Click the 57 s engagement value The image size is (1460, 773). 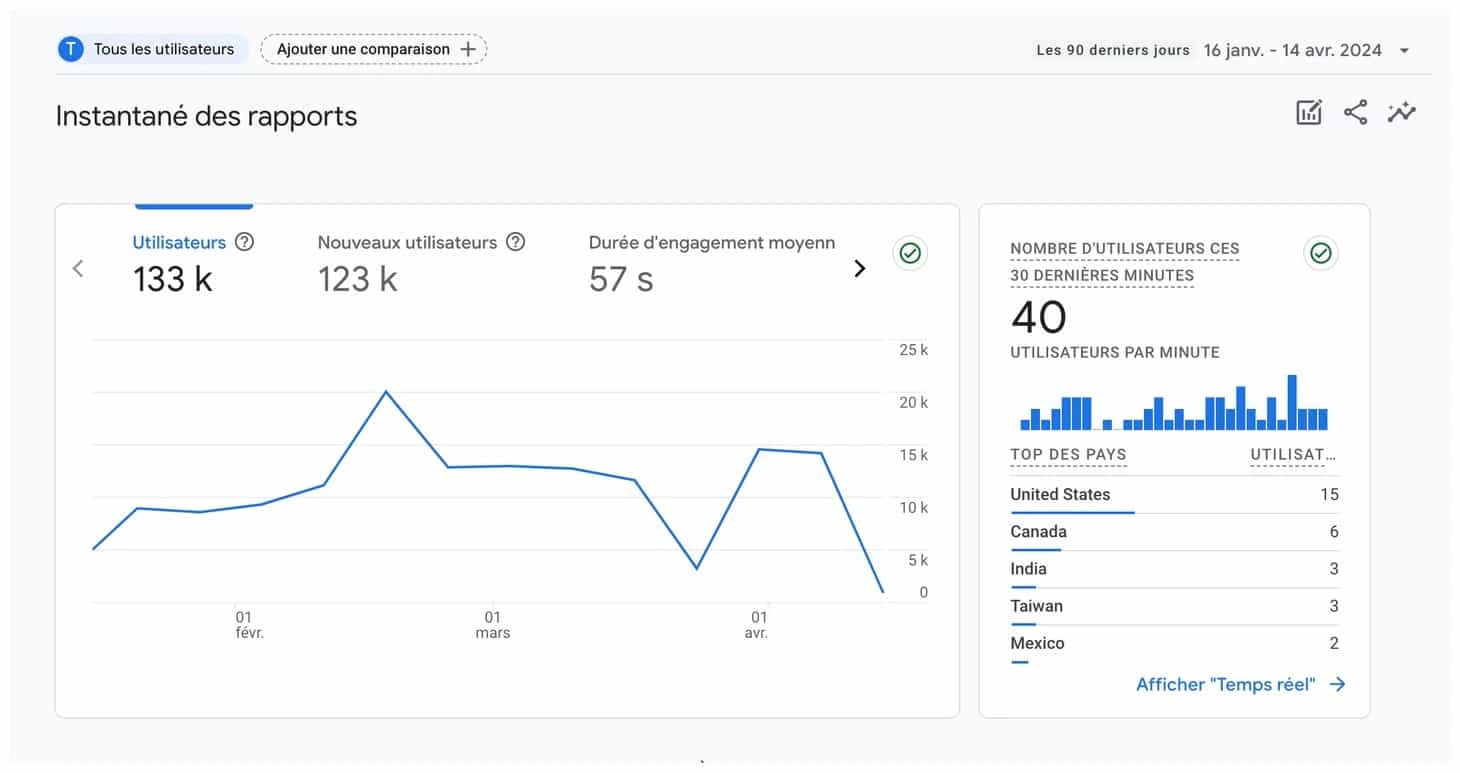(x=621, y=279)
